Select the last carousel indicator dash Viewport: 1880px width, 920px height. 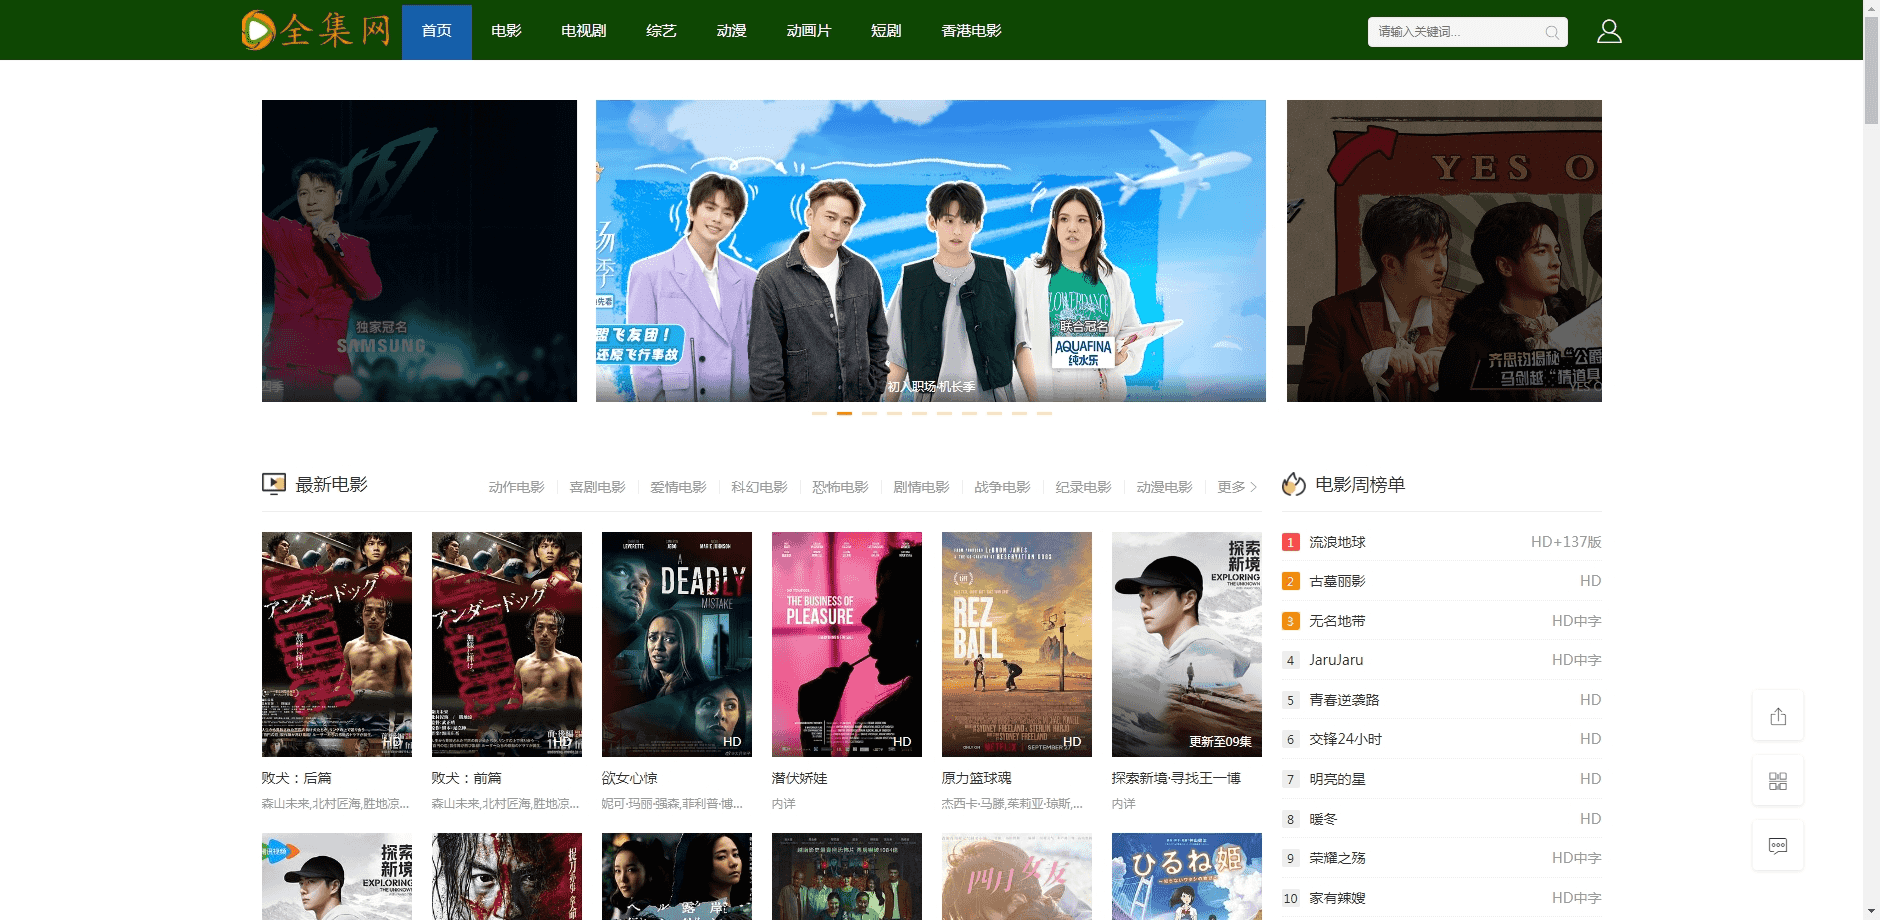click(1044, 413)
